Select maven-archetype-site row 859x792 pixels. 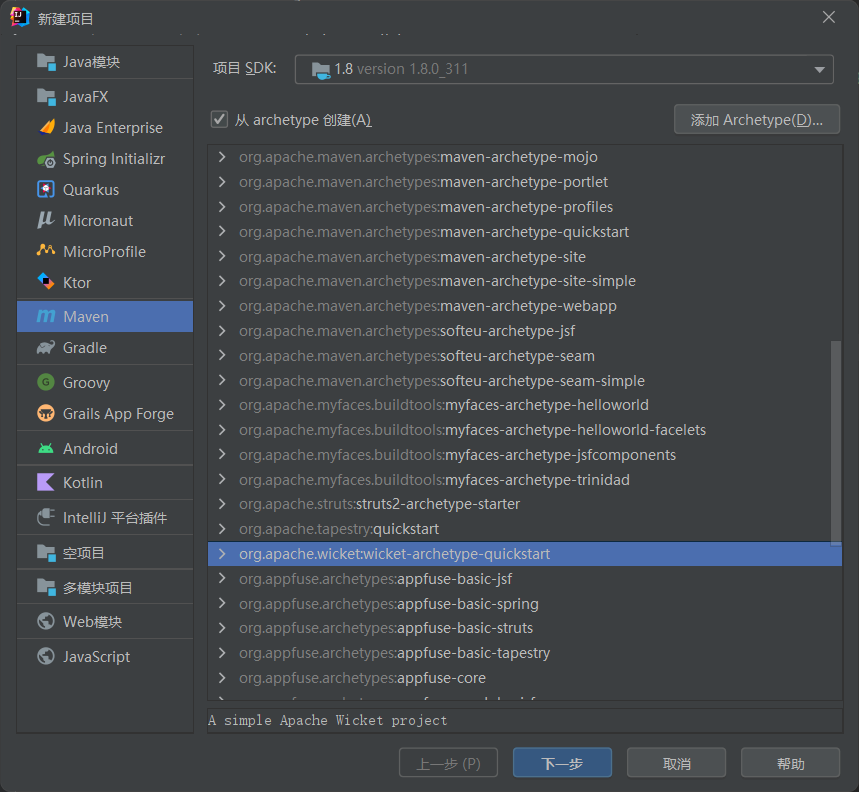point(525,257)
